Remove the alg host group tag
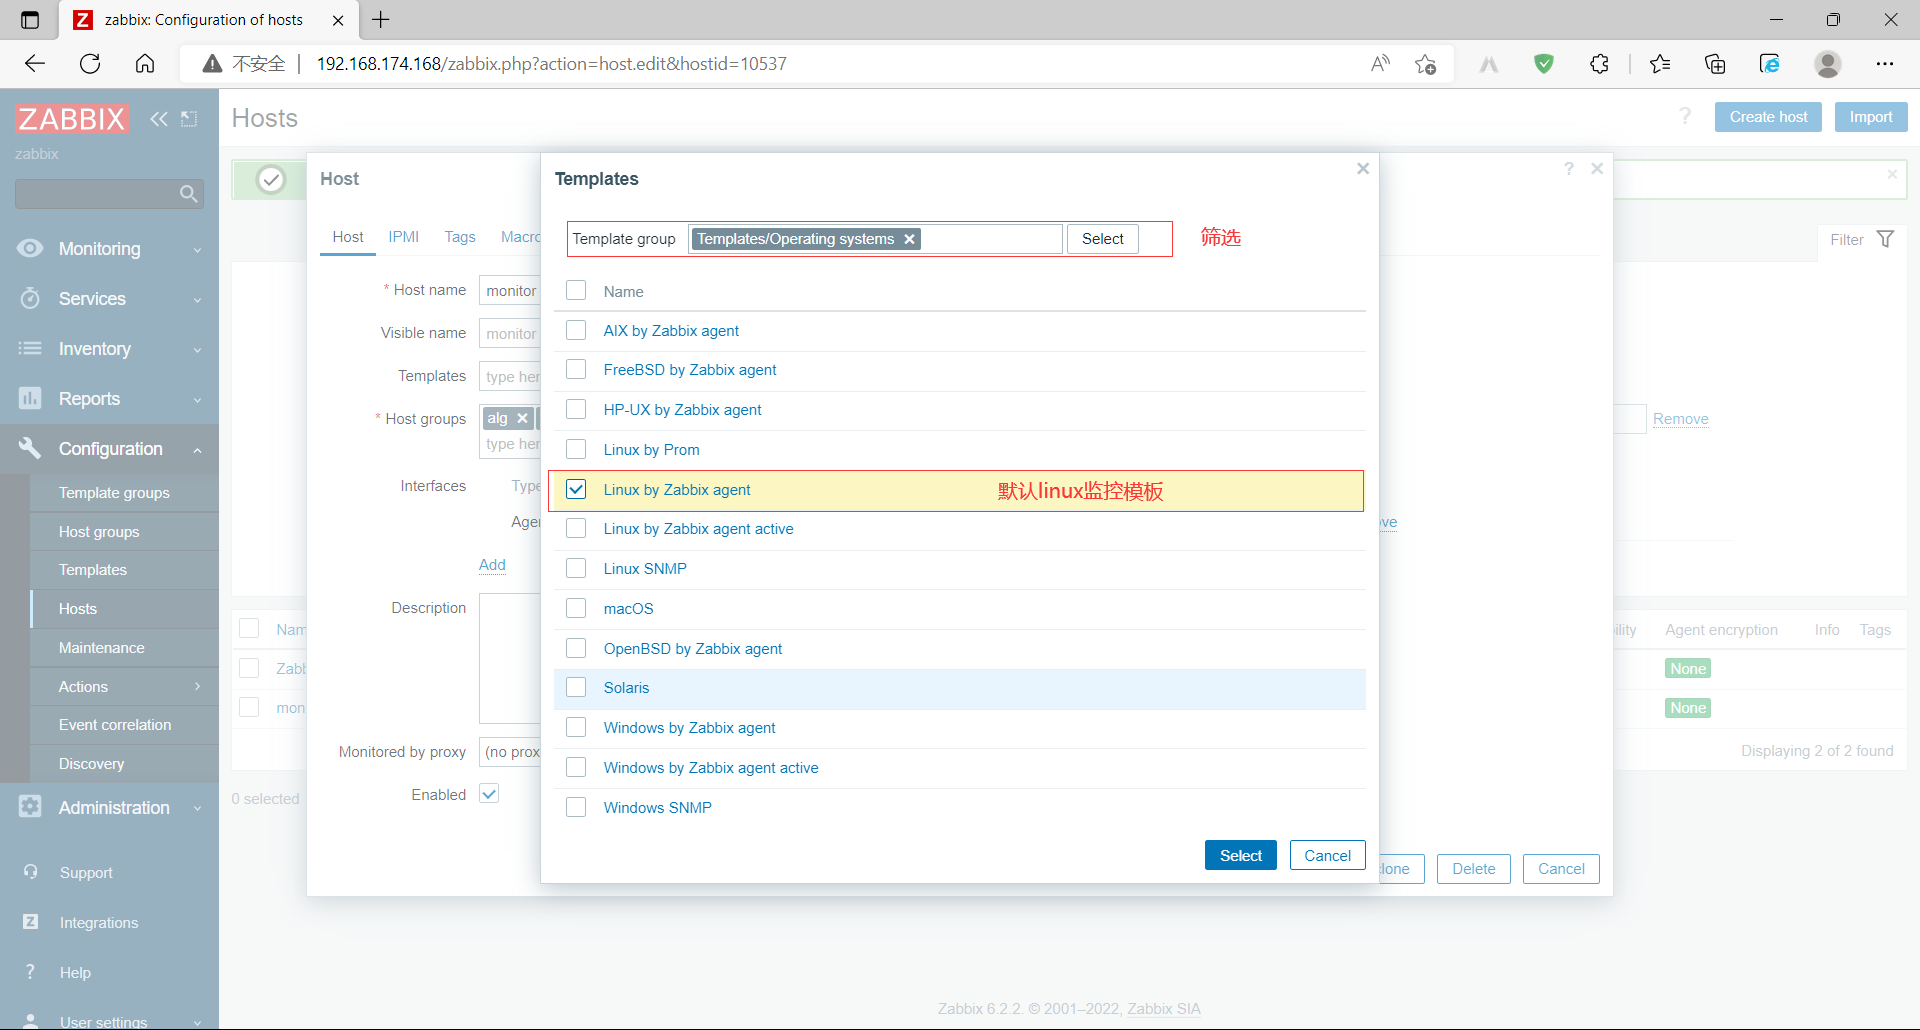This screenshot has width=1920, height=1030. [x=522, y=418]
